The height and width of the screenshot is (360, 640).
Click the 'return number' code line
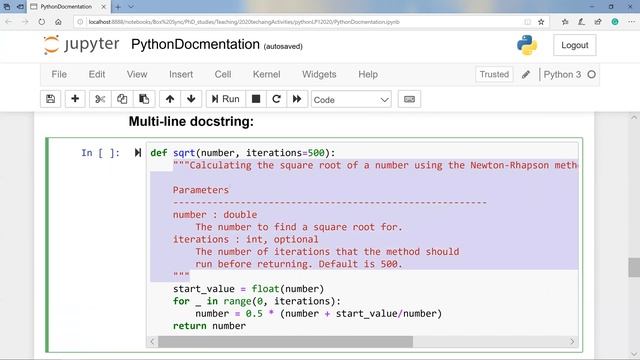(209, 326)
